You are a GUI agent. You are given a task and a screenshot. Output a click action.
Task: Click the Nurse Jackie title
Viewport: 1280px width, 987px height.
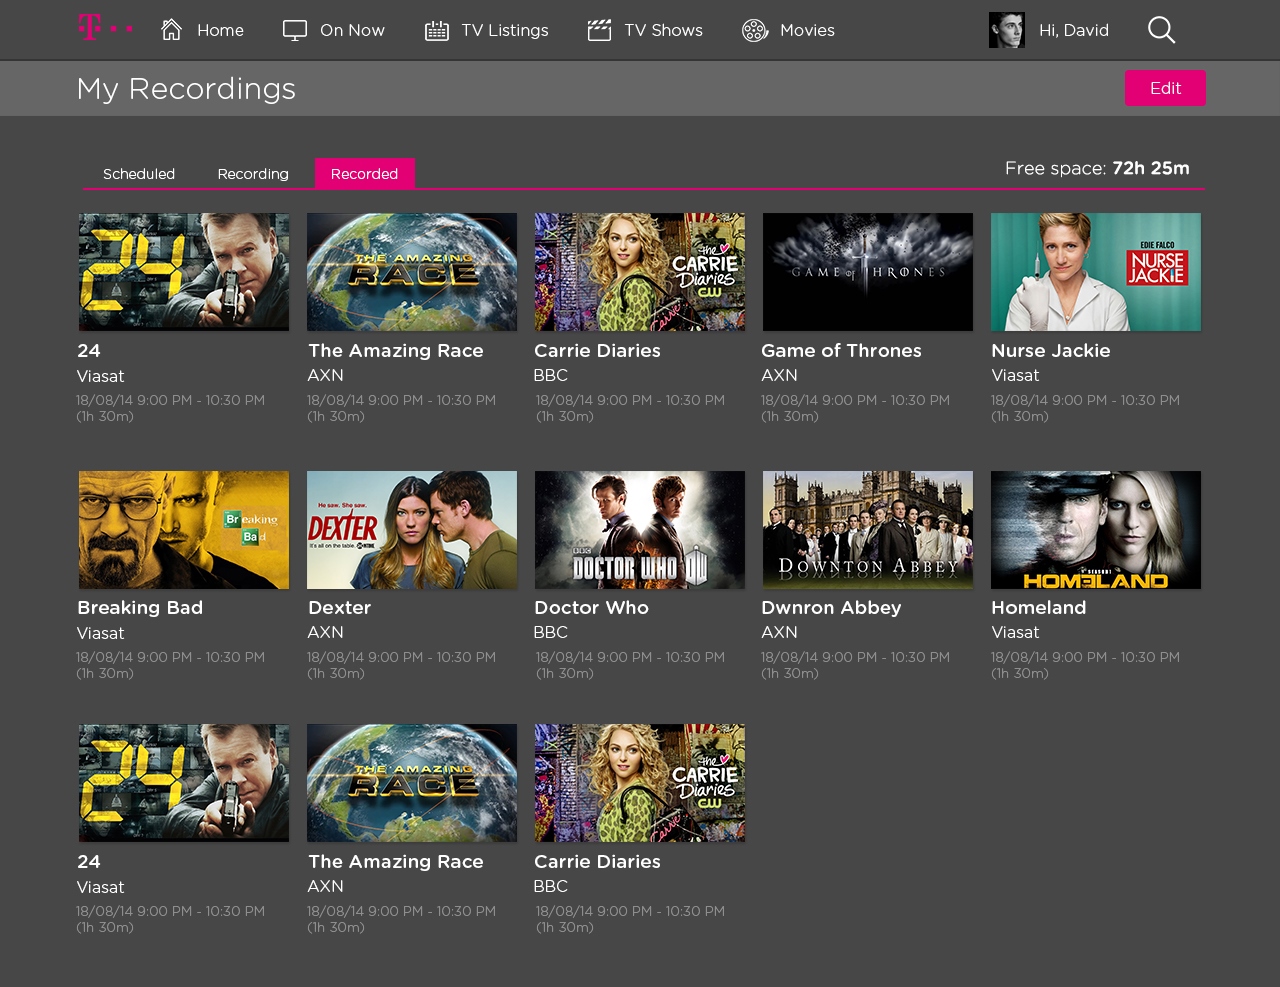1051,351
